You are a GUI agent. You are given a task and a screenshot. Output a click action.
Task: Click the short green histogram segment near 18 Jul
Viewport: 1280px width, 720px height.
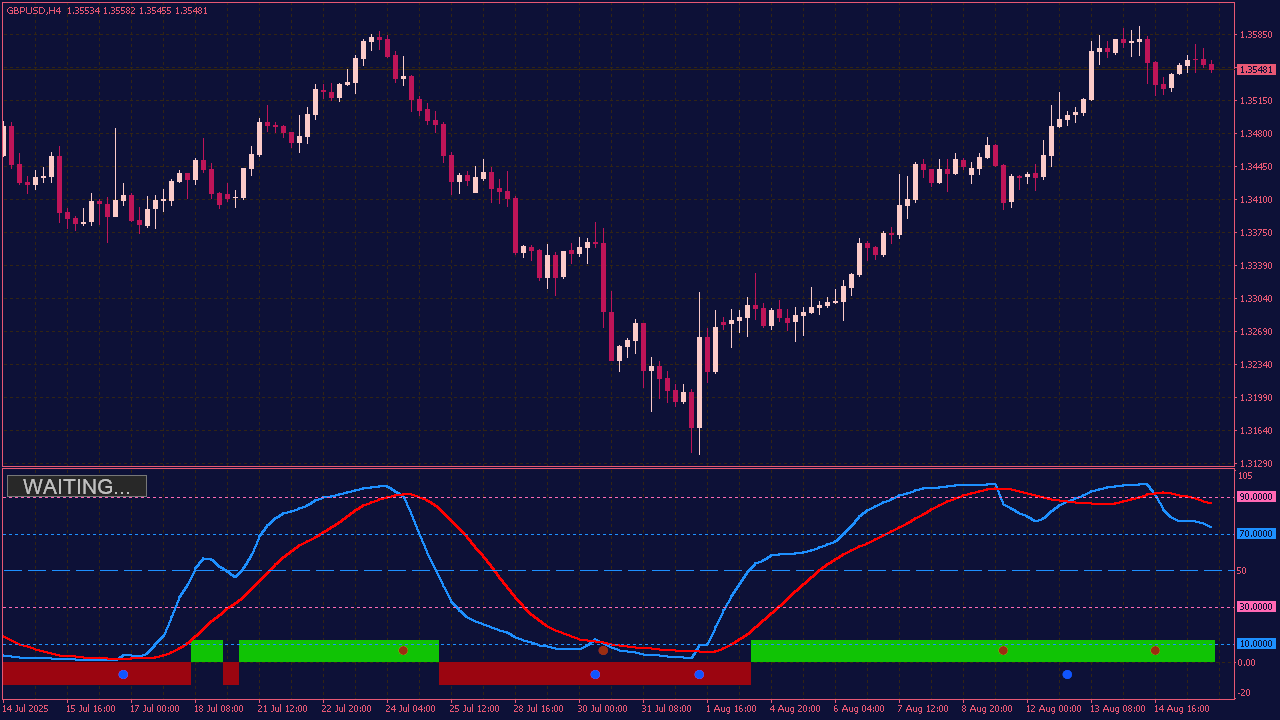(x=207, y=651)
